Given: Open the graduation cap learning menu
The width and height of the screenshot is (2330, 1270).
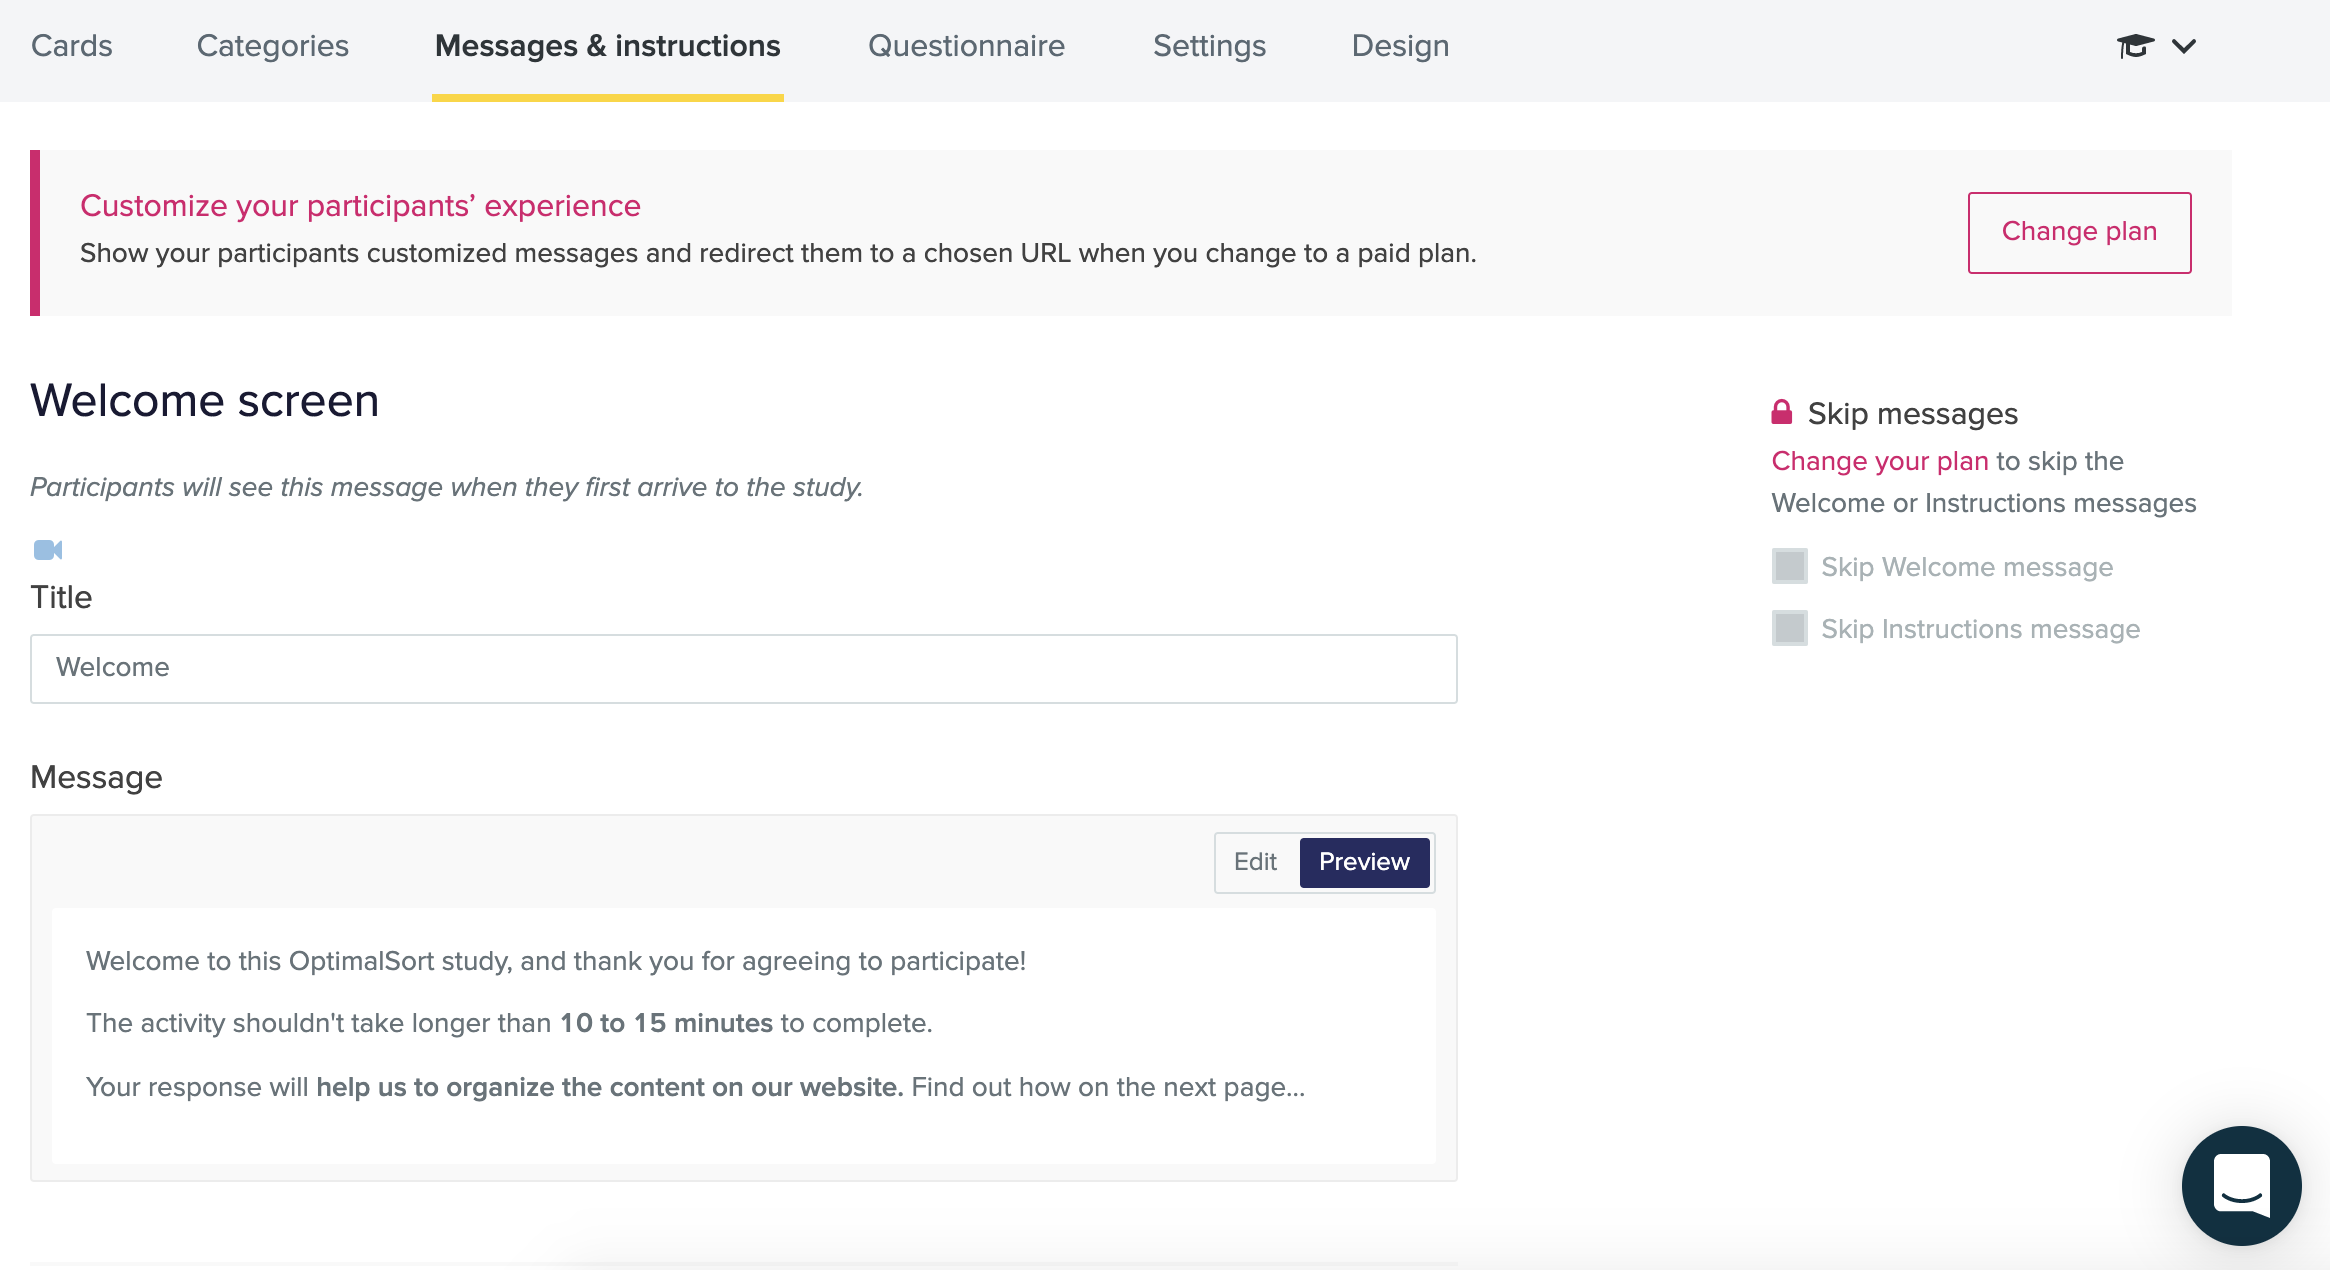Looking at the screenshot, I should click(2135, 45).
